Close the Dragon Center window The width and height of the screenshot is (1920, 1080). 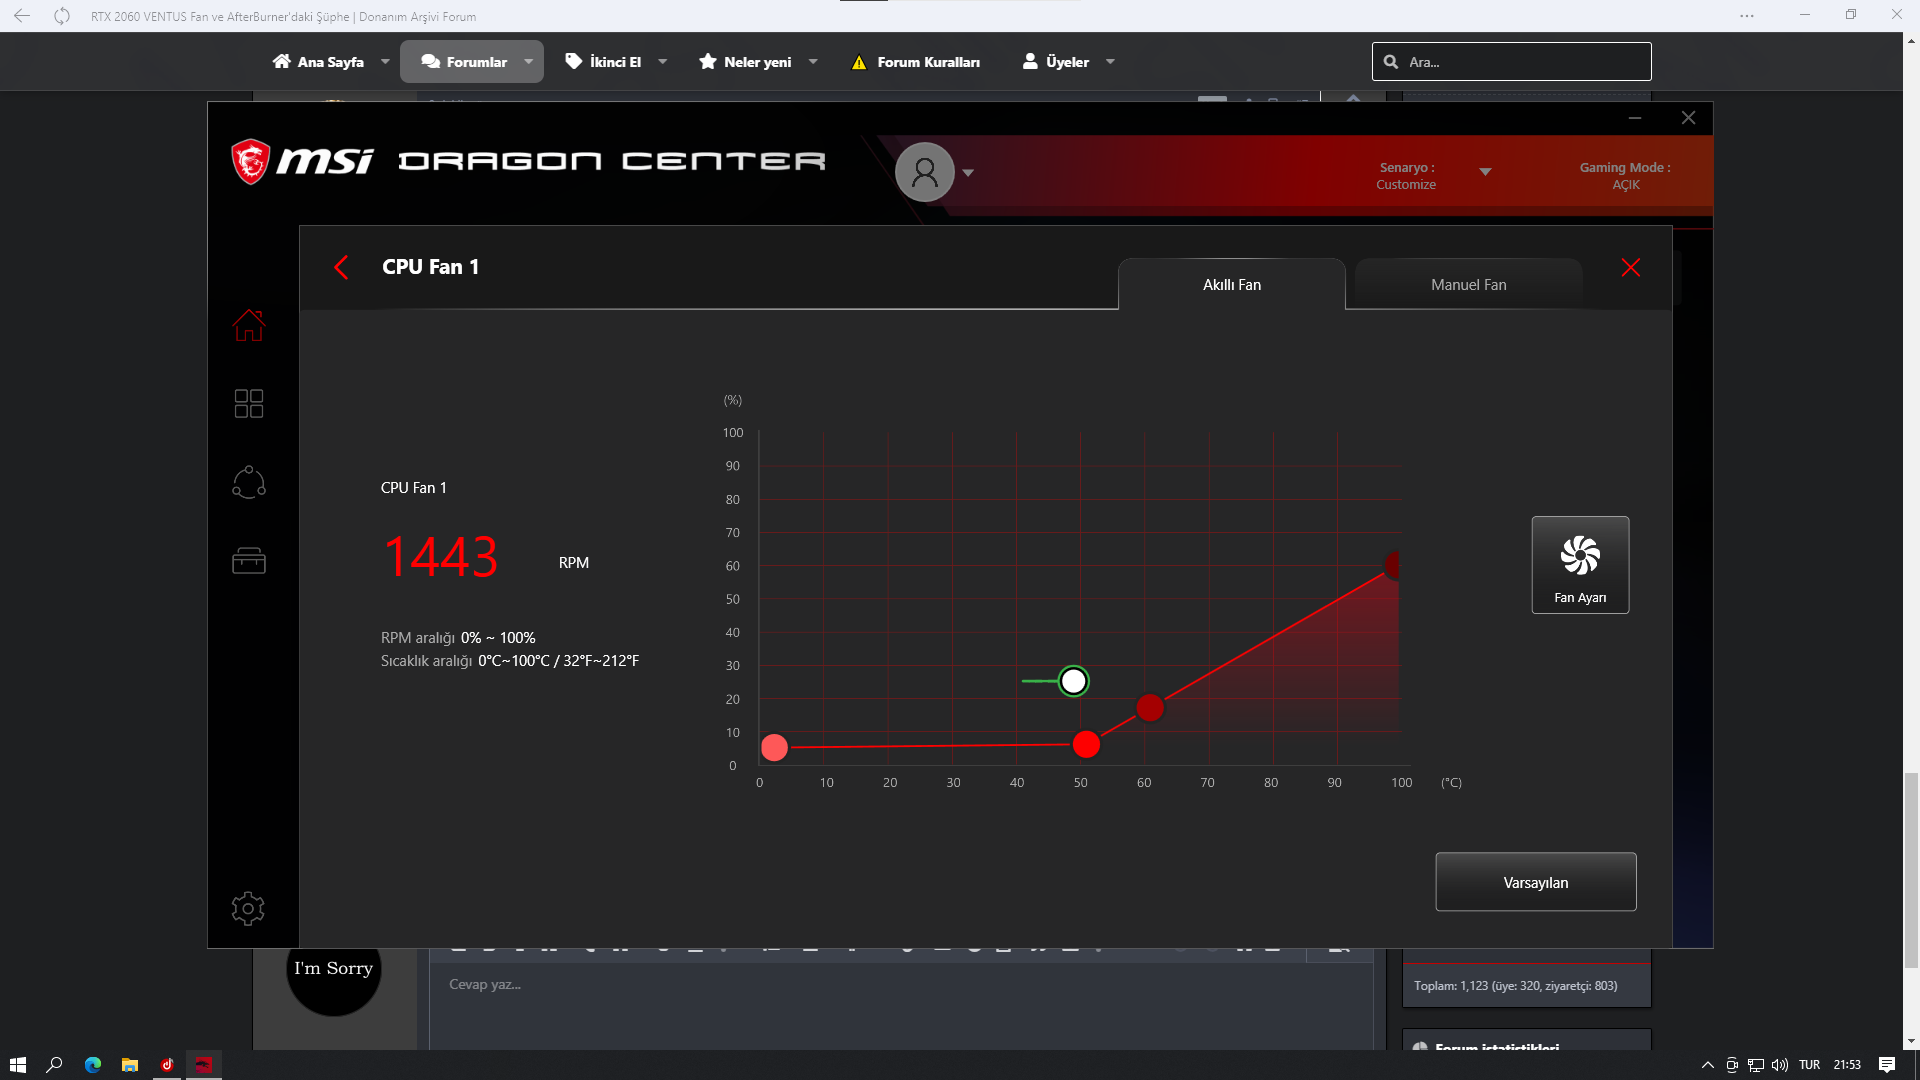1688,118
